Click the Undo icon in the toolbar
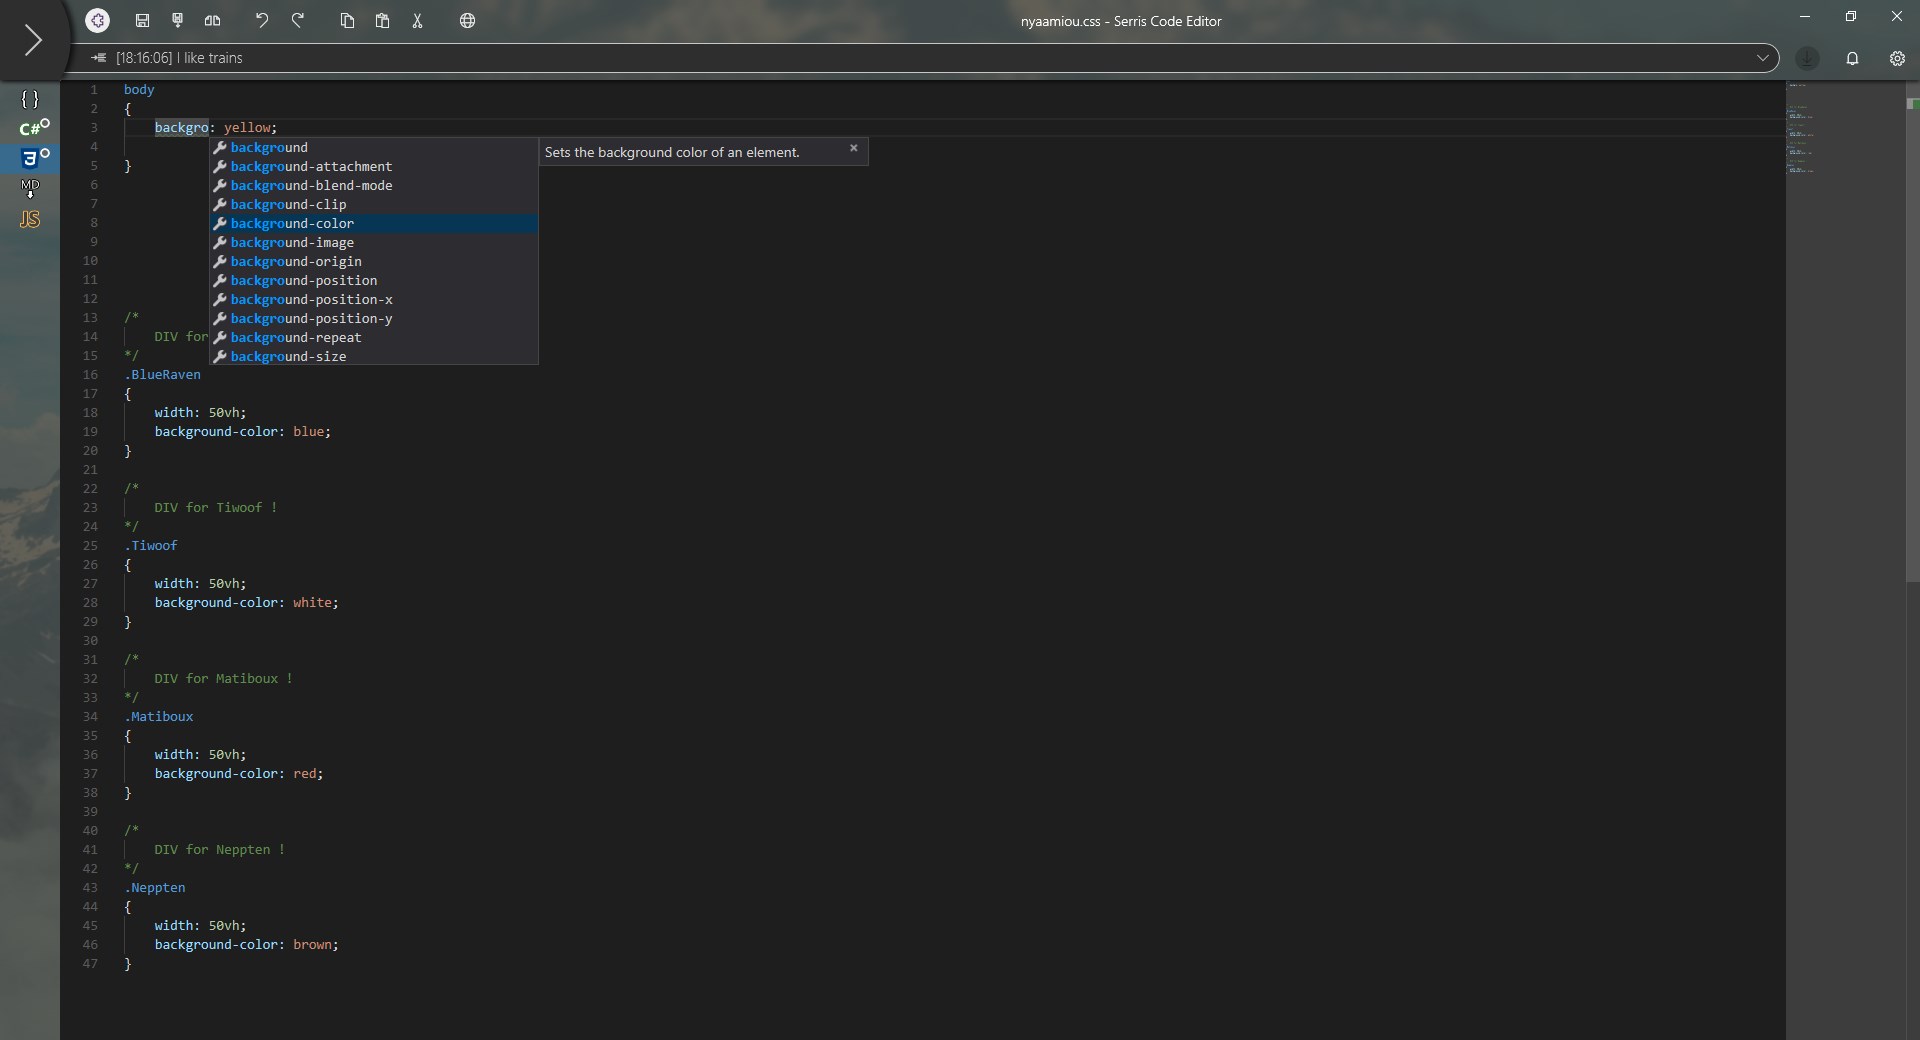Image resolution: width=1920 pixels, height=1040 pixels. tap(262, 20)
